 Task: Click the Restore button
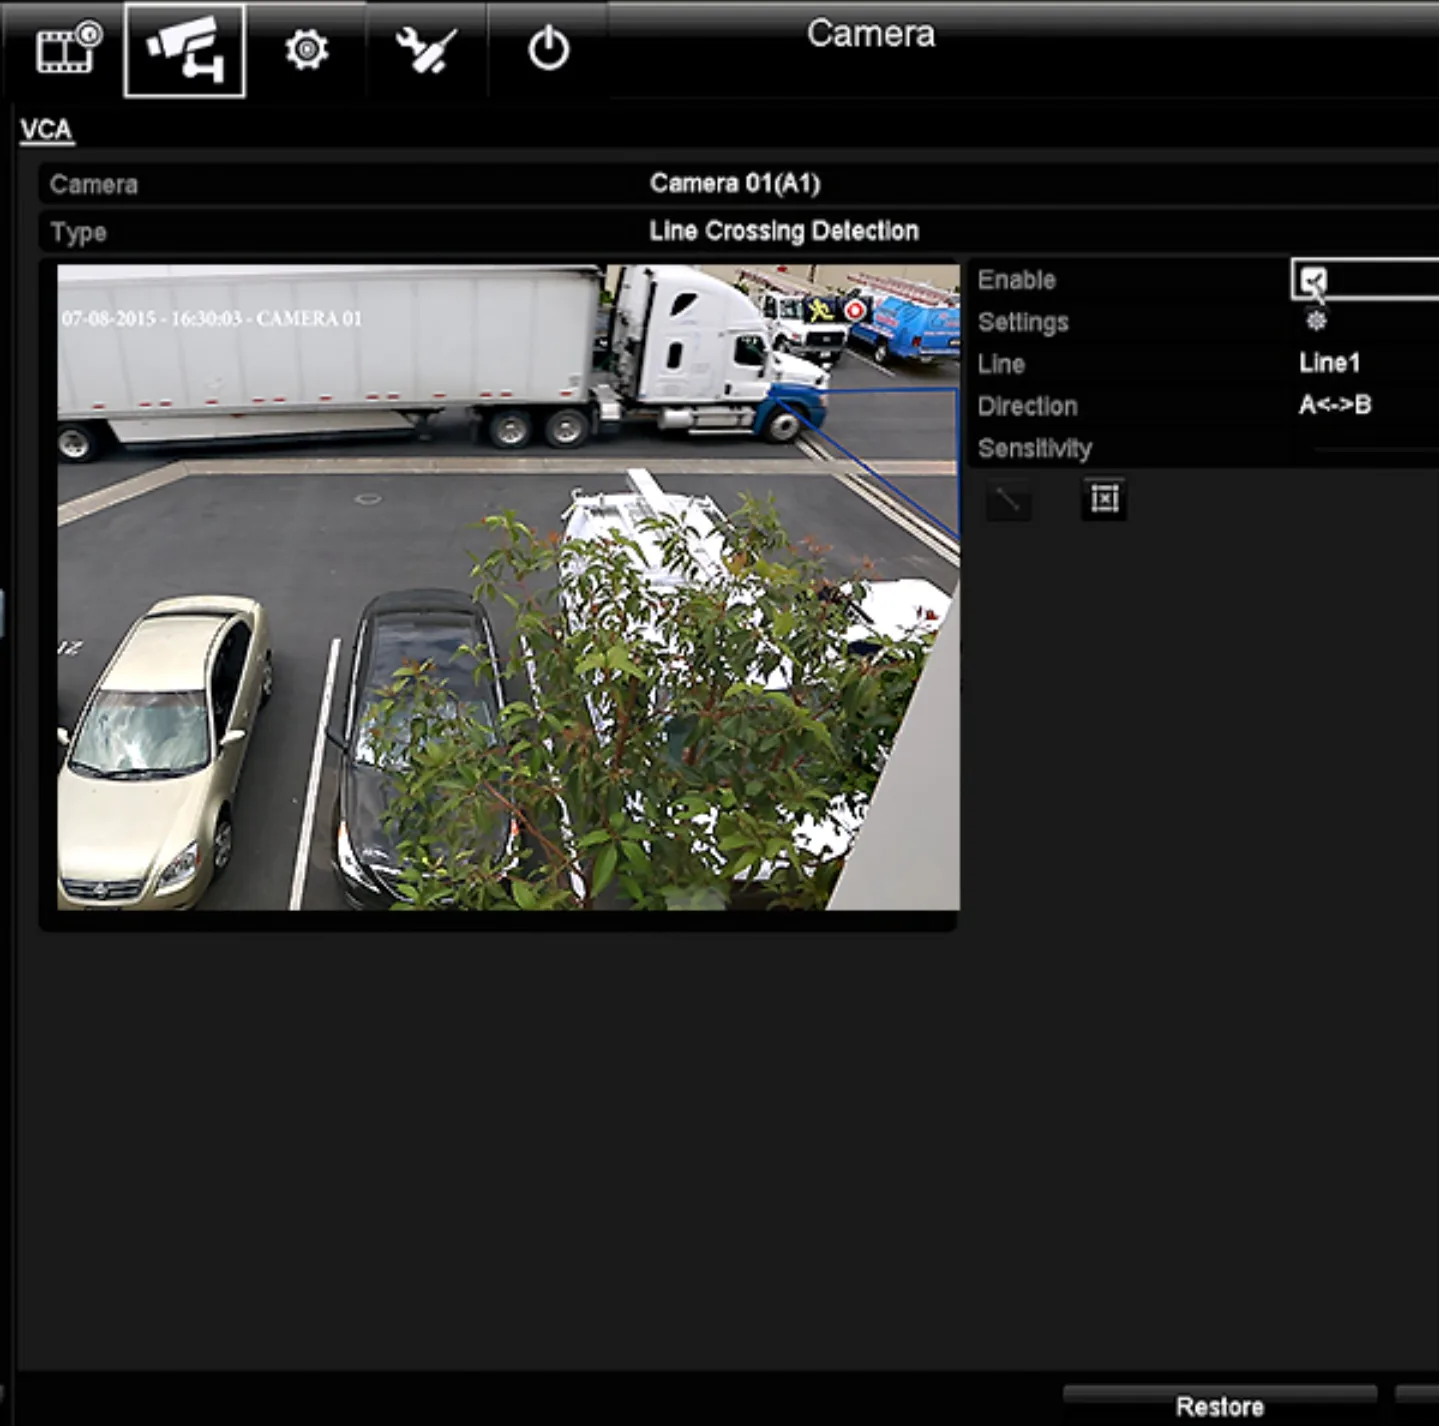(x=1220, y=1404)
